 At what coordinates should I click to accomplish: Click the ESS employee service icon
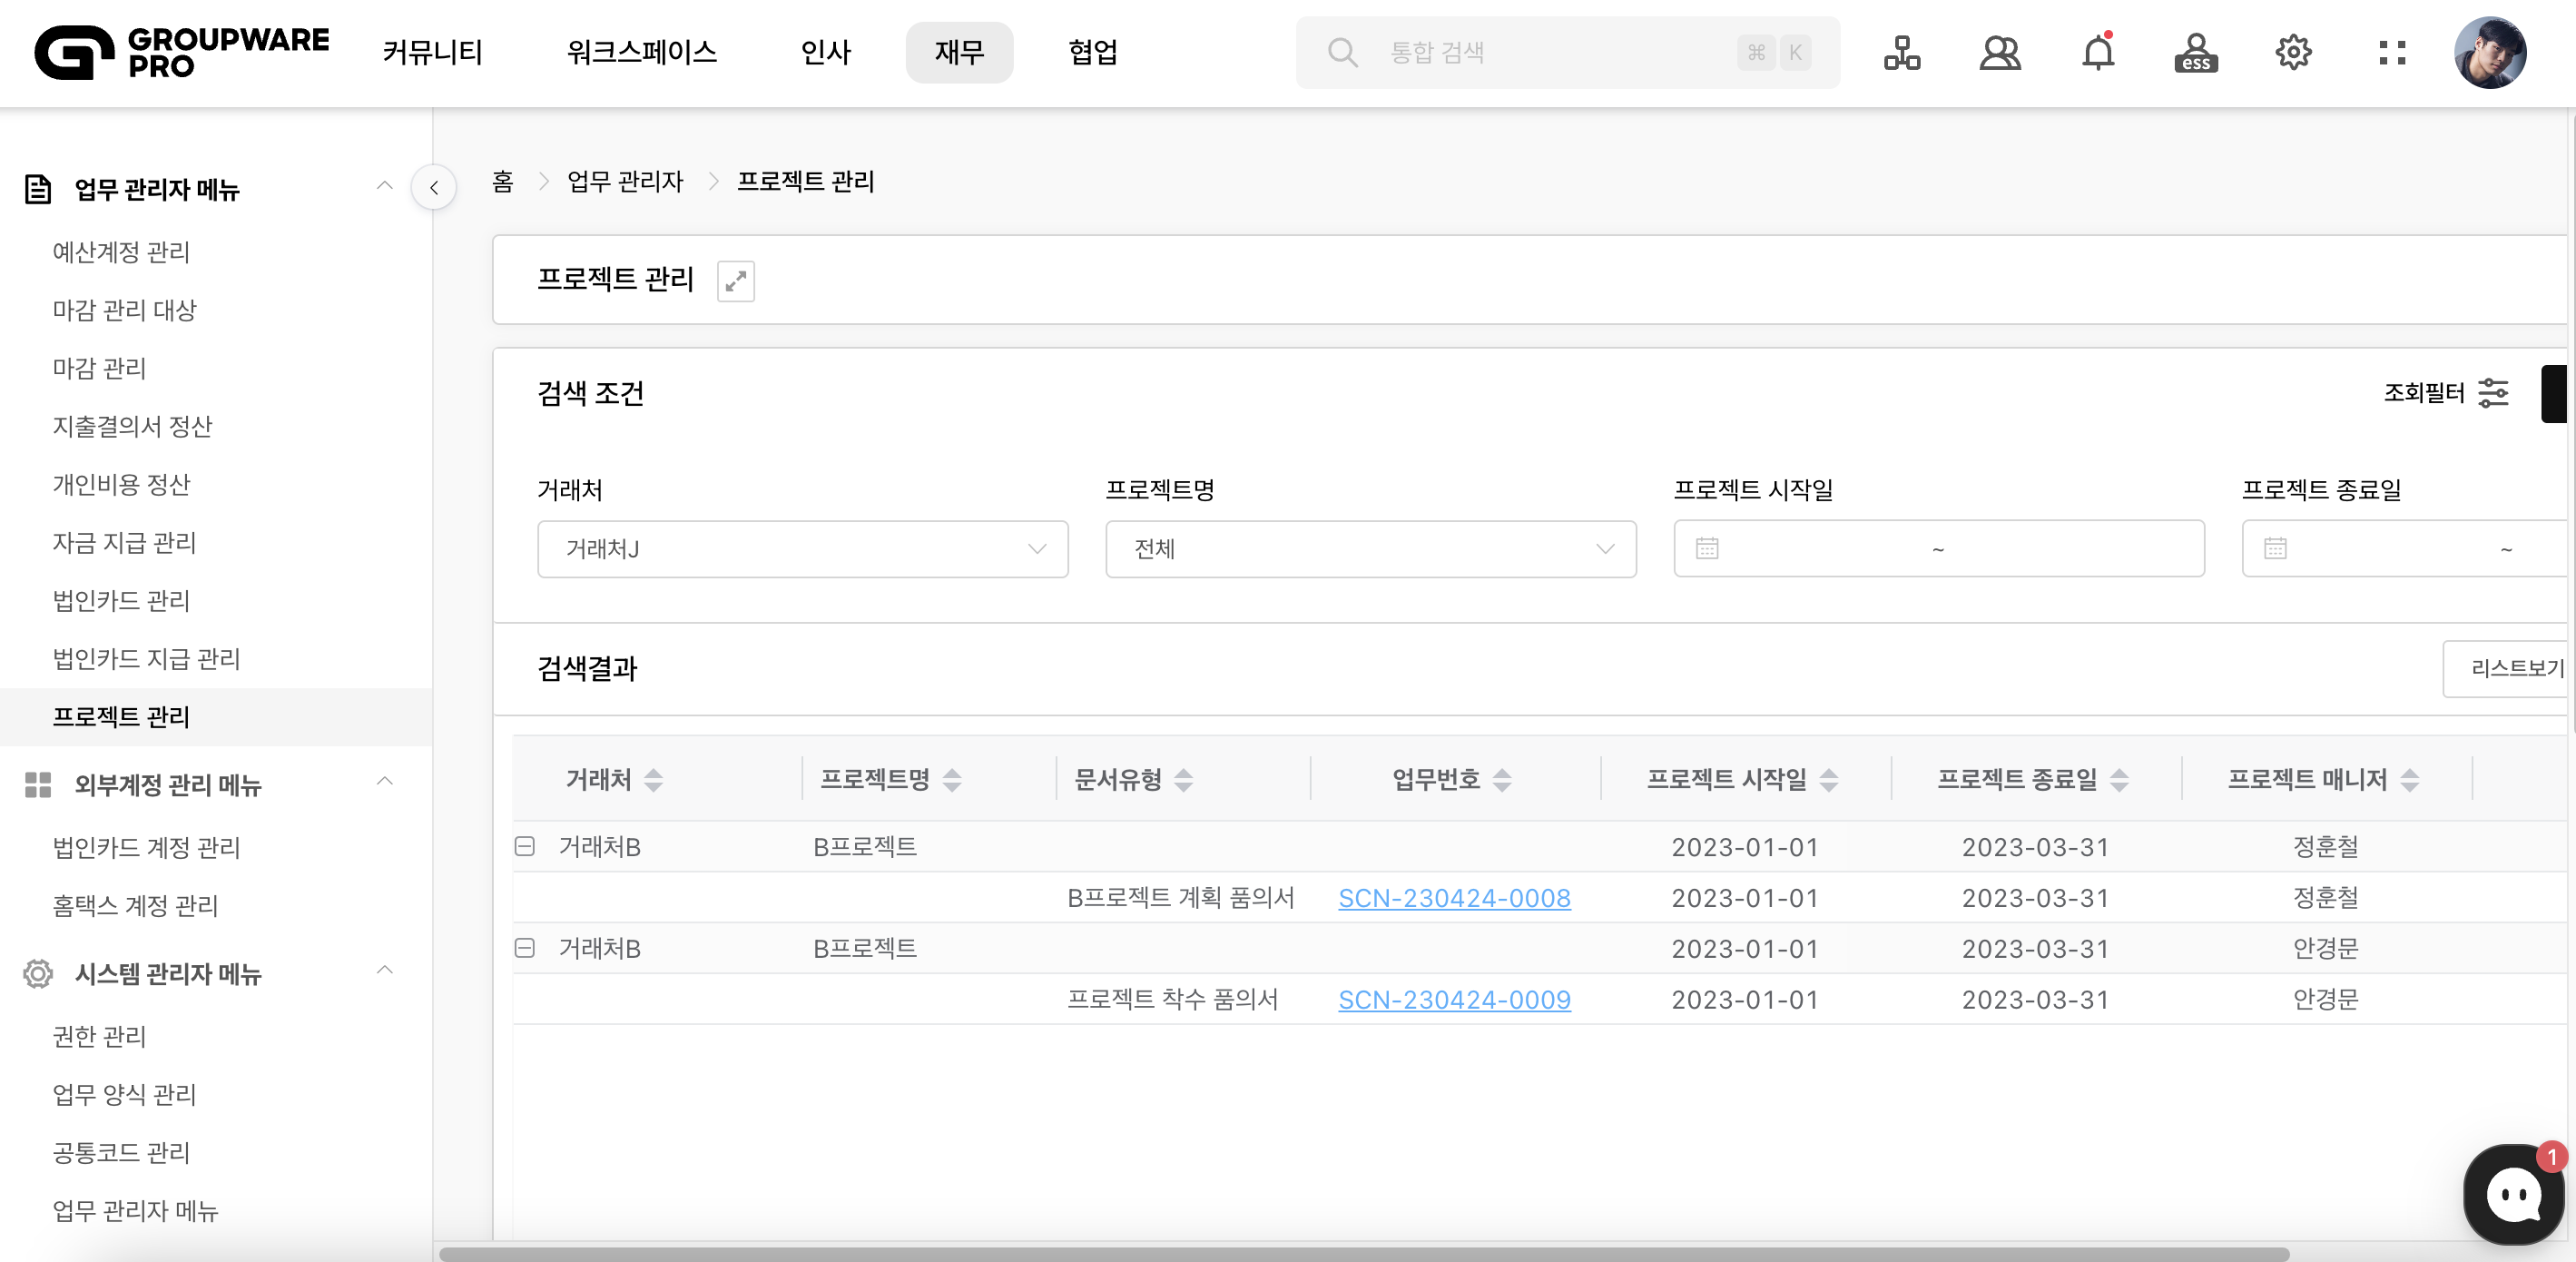click(x=2196, y=52)
